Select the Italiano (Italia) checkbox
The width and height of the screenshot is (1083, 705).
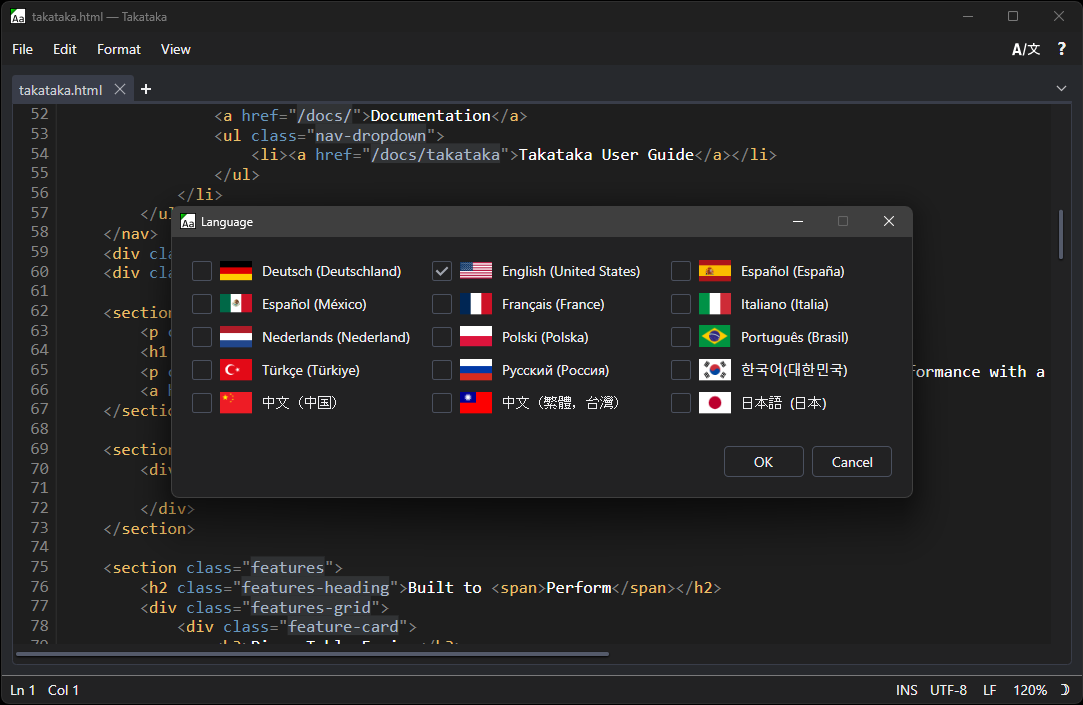[x=681, y=304]
